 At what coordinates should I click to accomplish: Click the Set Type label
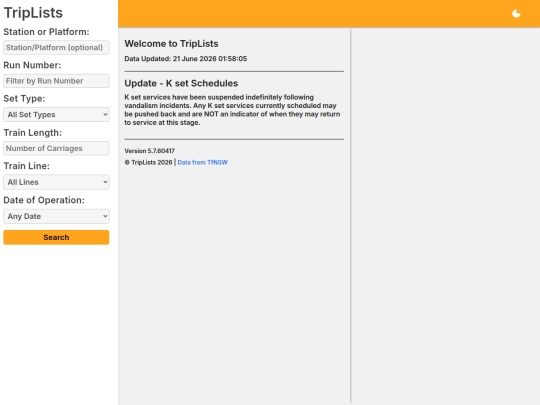24,98
